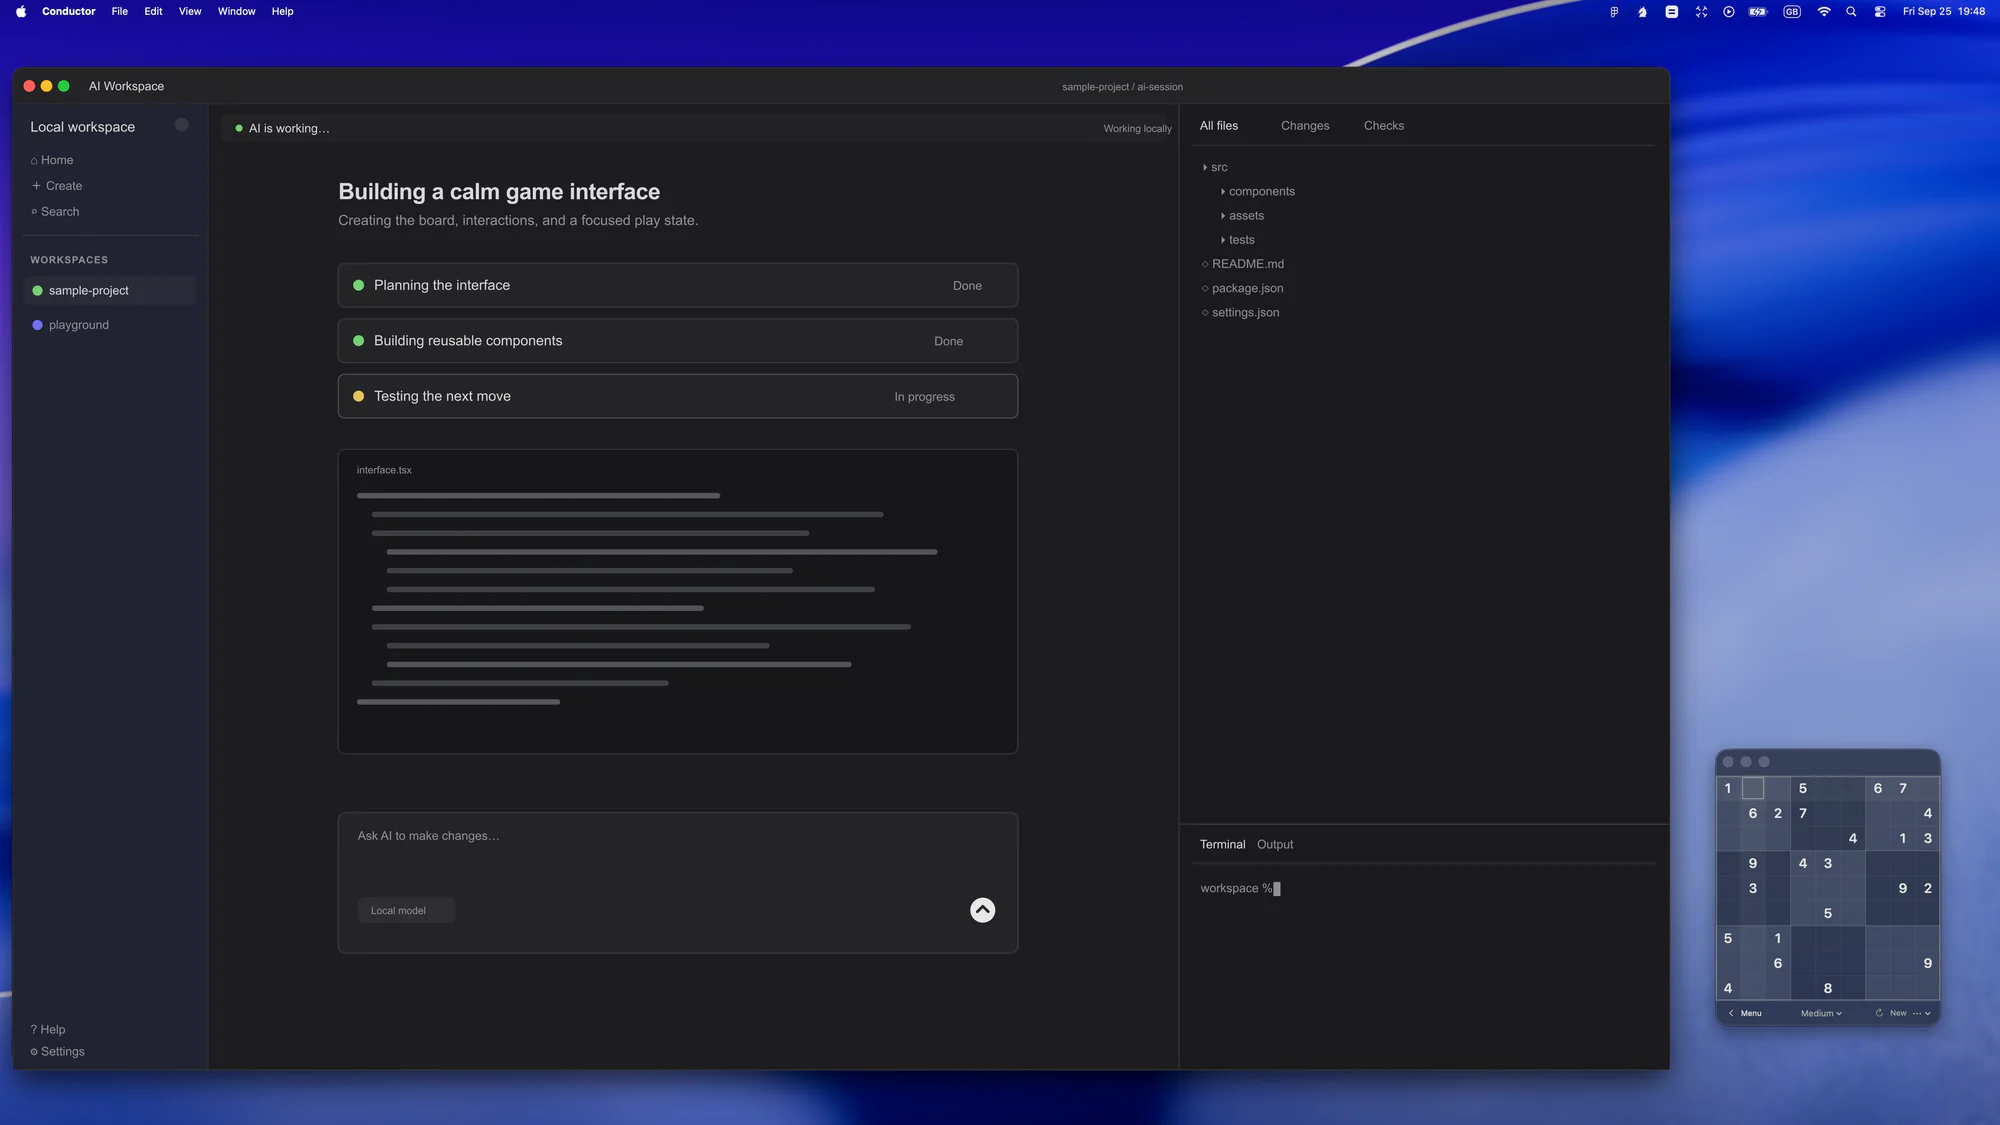Open the Local model selector
2000x1125 pixels.
[x=407, y=910]
